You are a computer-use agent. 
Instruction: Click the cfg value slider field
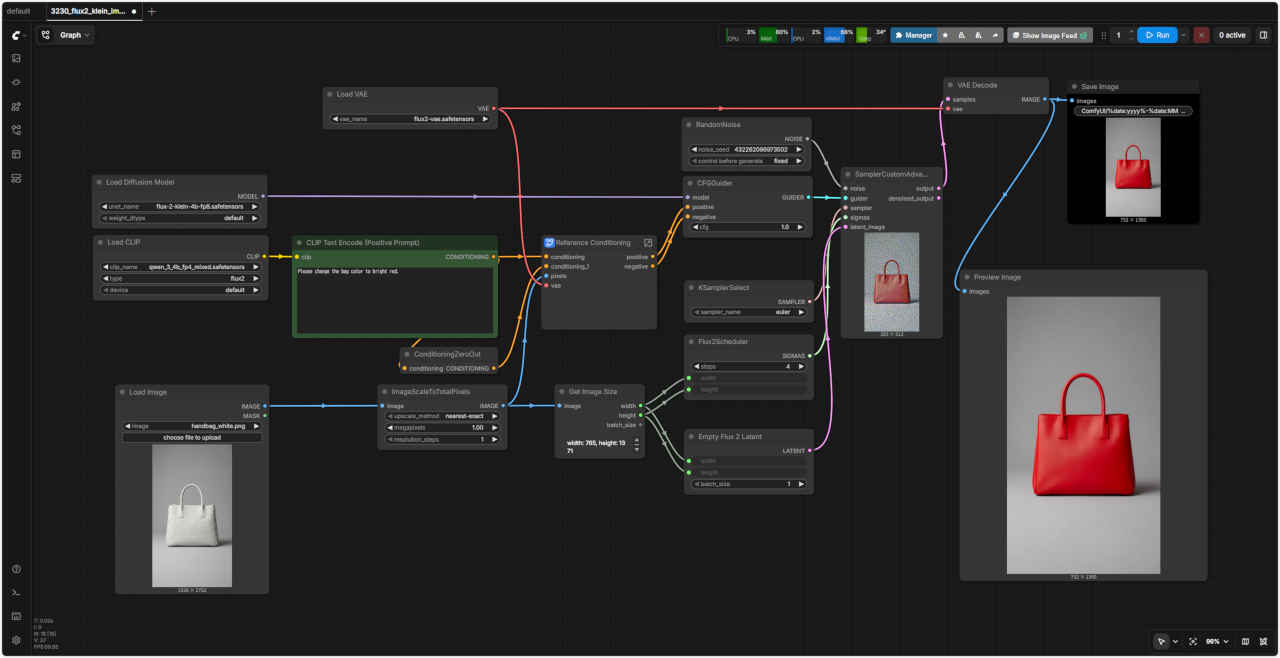(x=749, y=227)
